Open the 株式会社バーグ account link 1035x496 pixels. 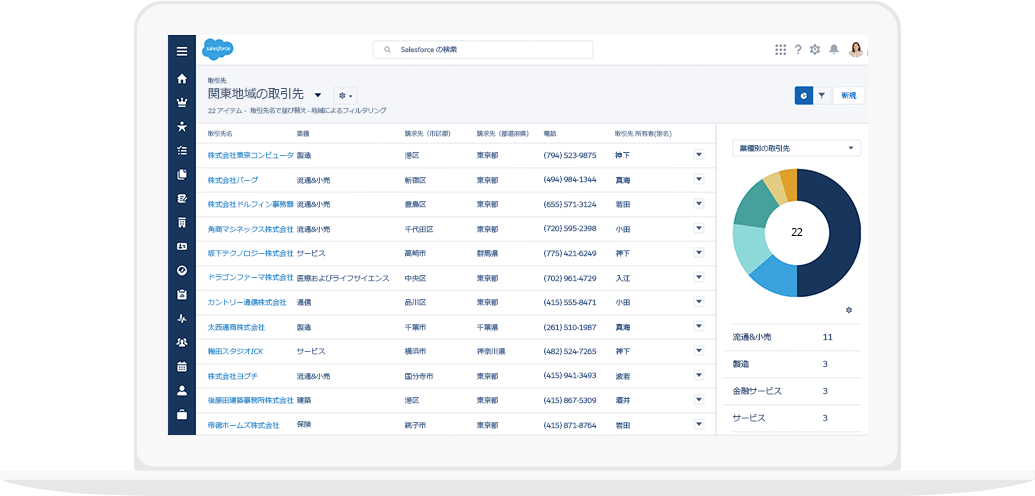[x=233, y=180]
